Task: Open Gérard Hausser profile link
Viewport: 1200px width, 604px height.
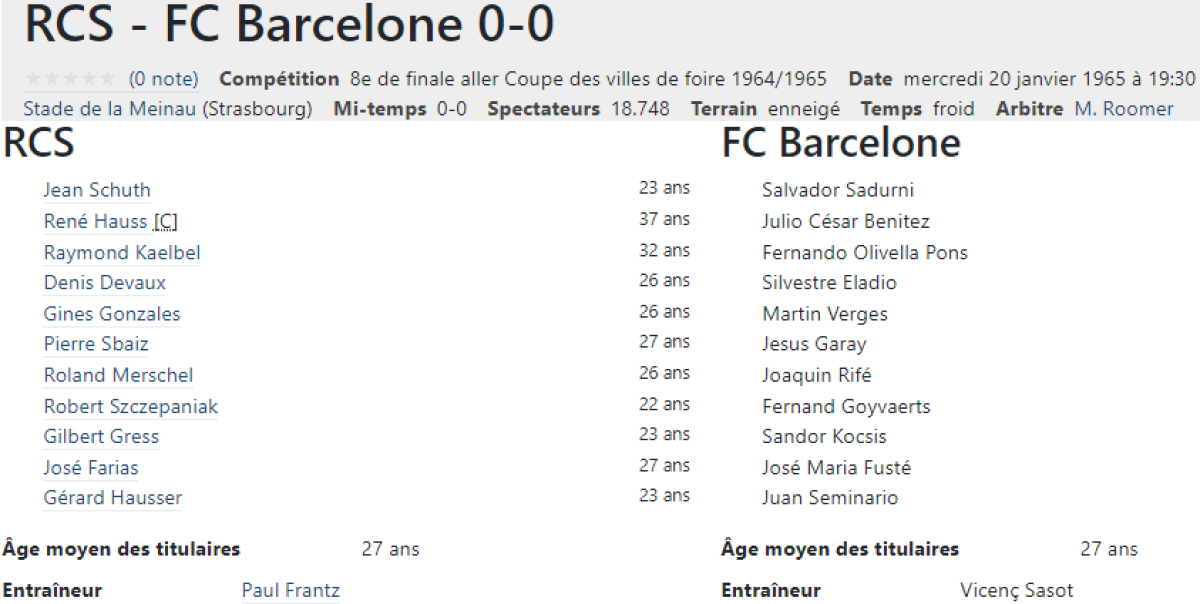Action: click(x=113, y=498)
